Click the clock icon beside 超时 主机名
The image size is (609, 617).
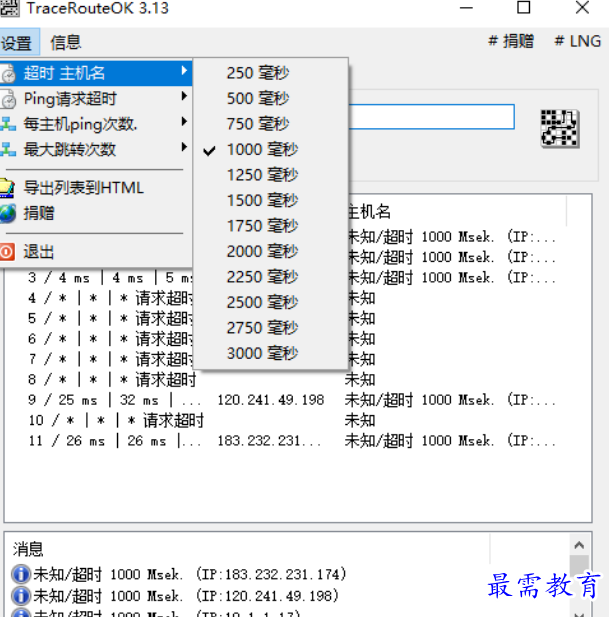pos(8,74)
